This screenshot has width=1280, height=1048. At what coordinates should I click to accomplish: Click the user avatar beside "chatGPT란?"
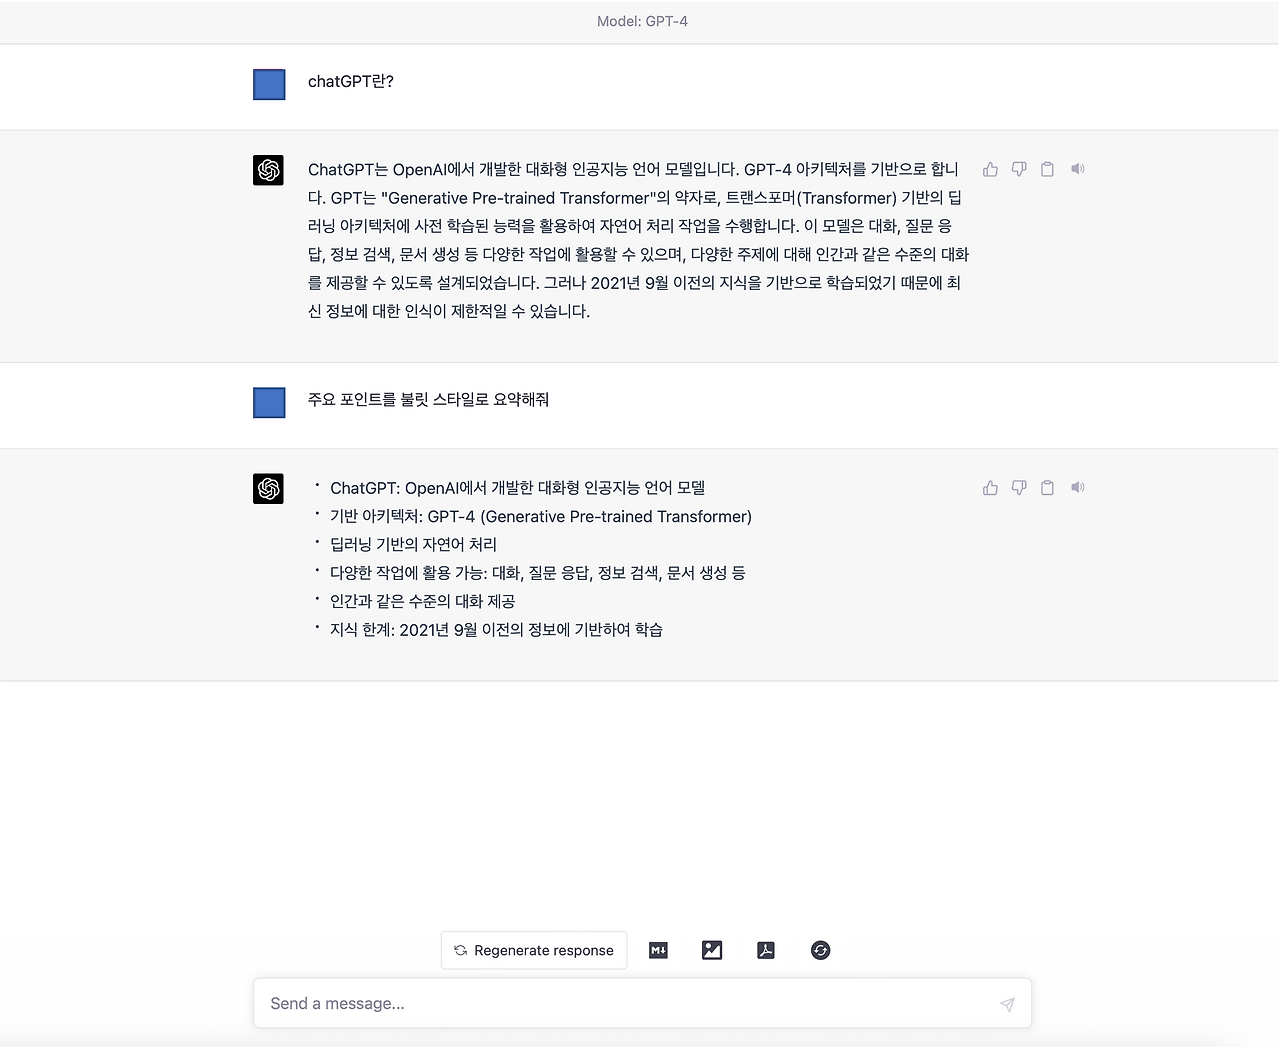pyautogui.click(x=269, y=84)
